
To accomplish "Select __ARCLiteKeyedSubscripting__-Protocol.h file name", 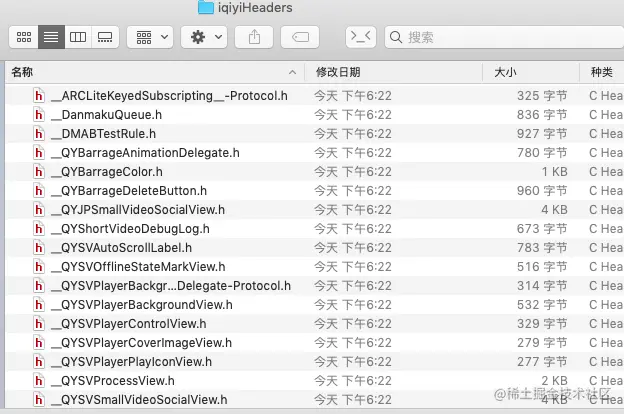I will click(x=169, y=96).
